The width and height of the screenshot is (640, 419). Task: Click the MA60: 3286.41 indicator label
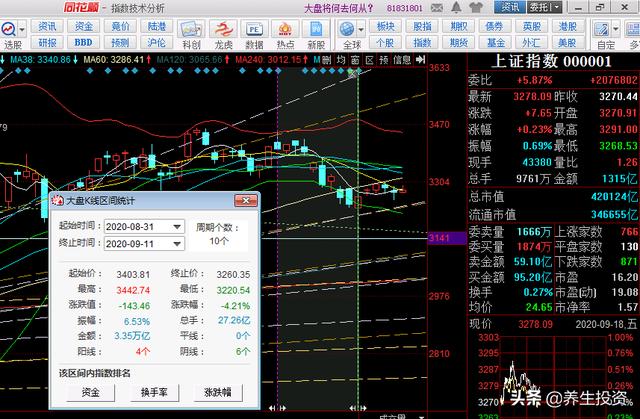[114, 60]
